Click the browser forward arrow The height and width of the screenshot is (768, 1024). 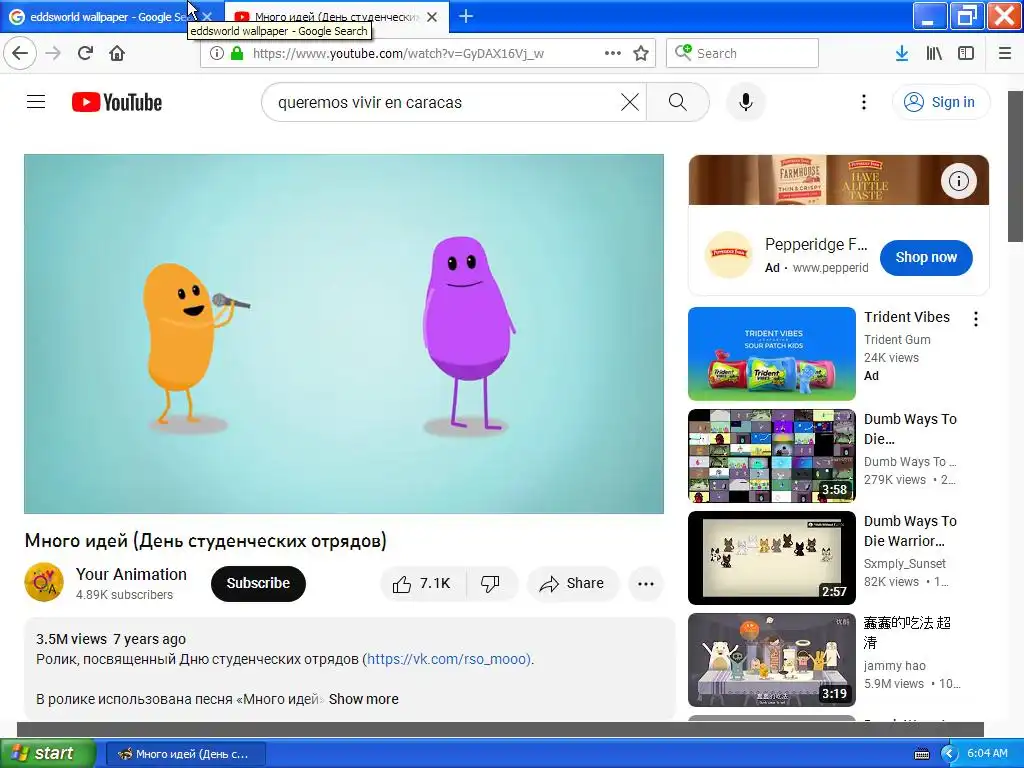[x=53, y=53]
